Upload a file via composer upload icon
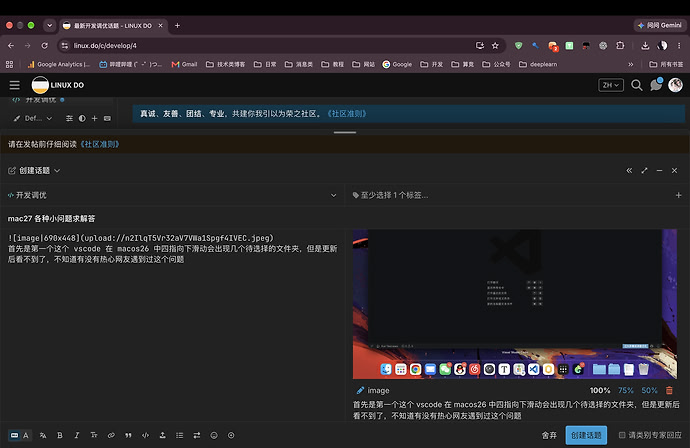690x448 pixels. click(x=162, y=435)
